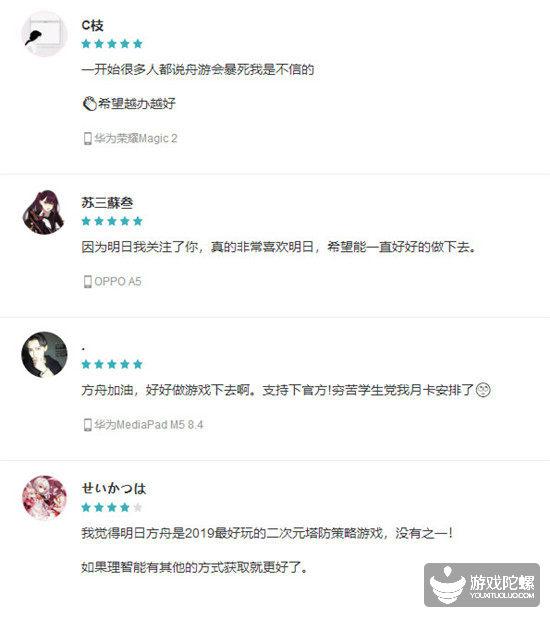
Task: View the dot-named user's dark portrait avatar
Action: 44,355
